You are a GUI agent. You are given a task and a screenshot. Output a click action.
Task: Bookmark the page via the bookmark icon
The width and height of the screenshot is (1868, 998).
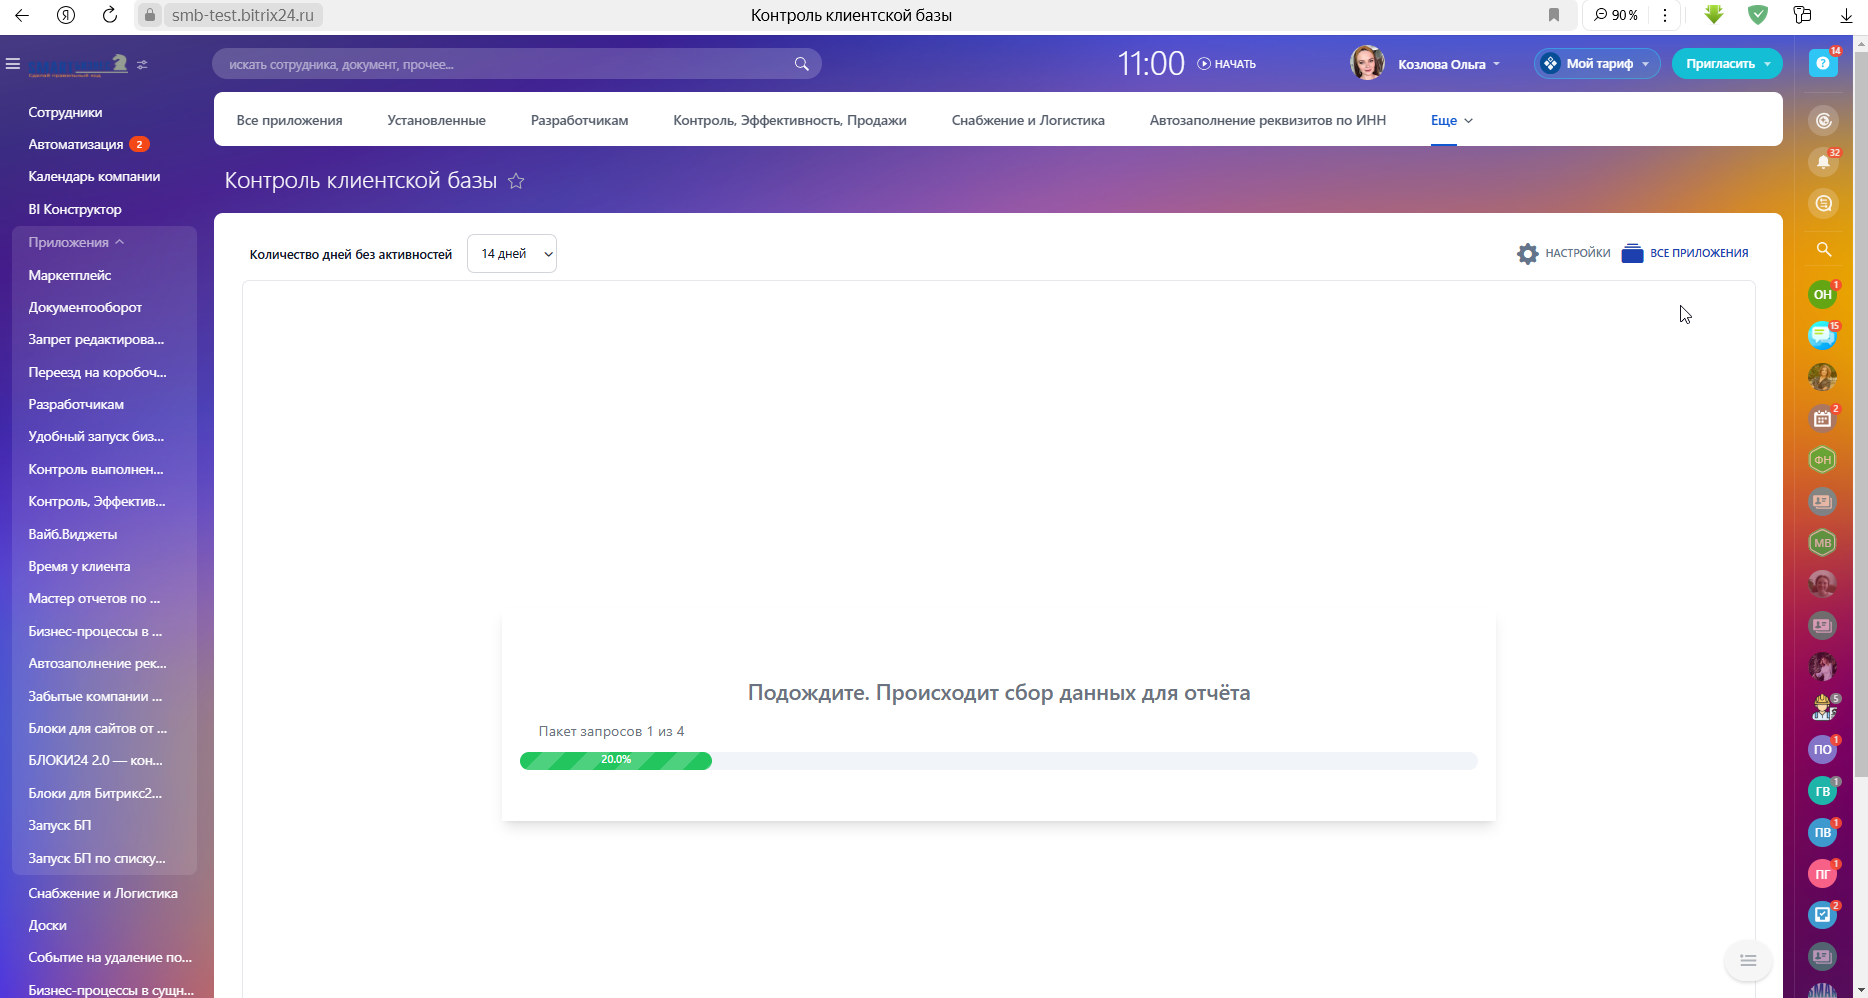pos(1554,15)
